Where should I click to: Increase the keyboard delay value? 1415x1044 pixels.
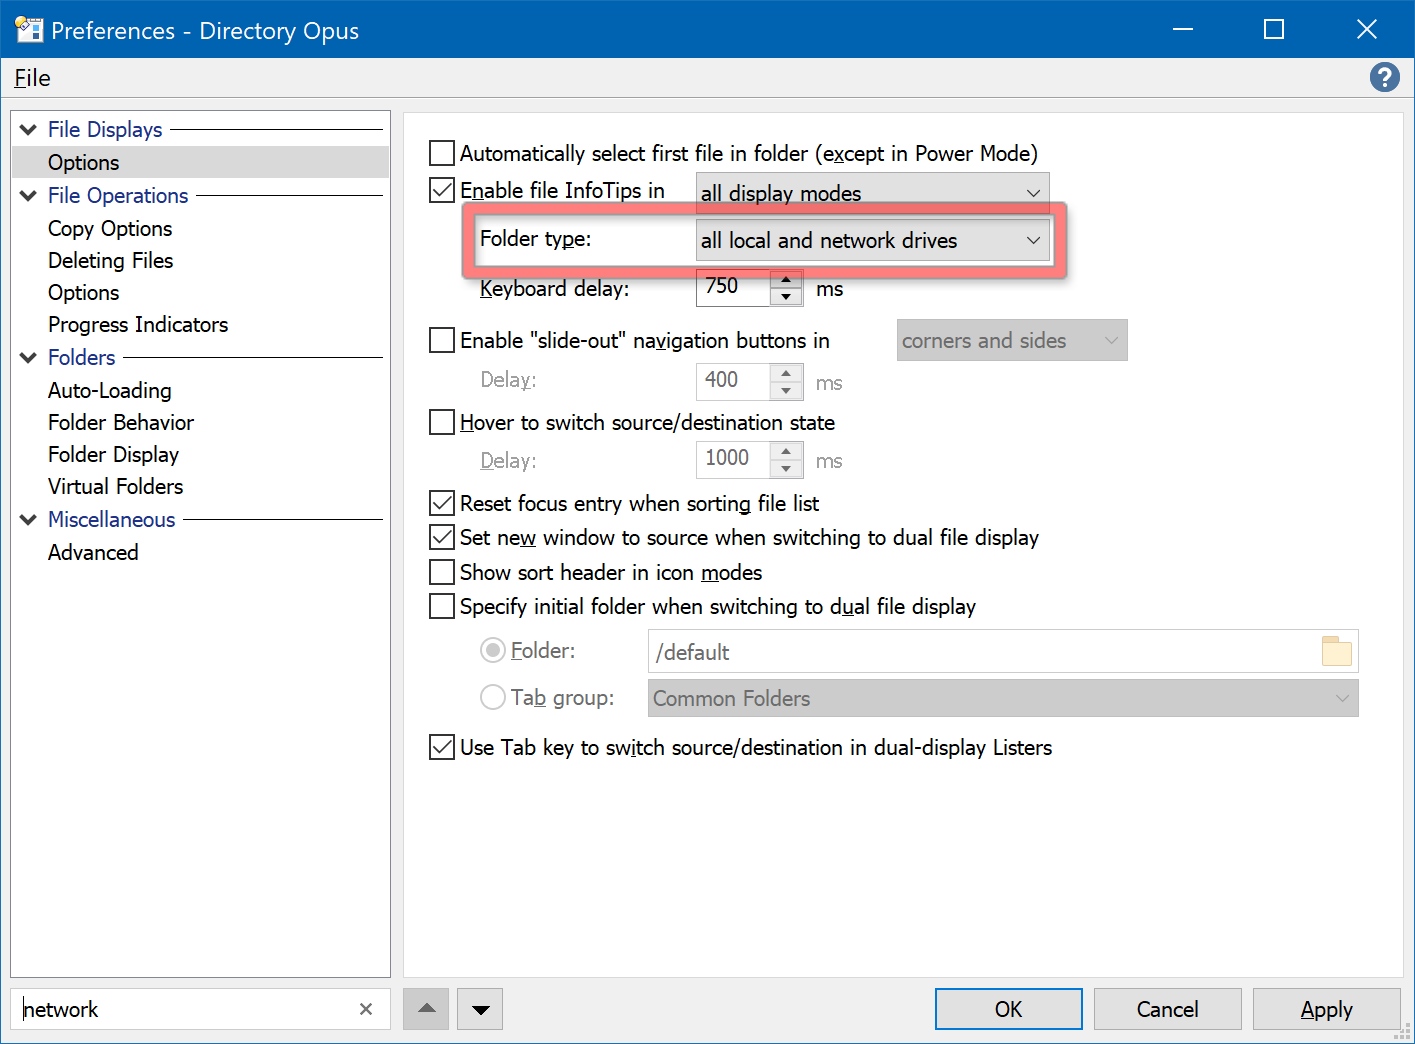786,279
